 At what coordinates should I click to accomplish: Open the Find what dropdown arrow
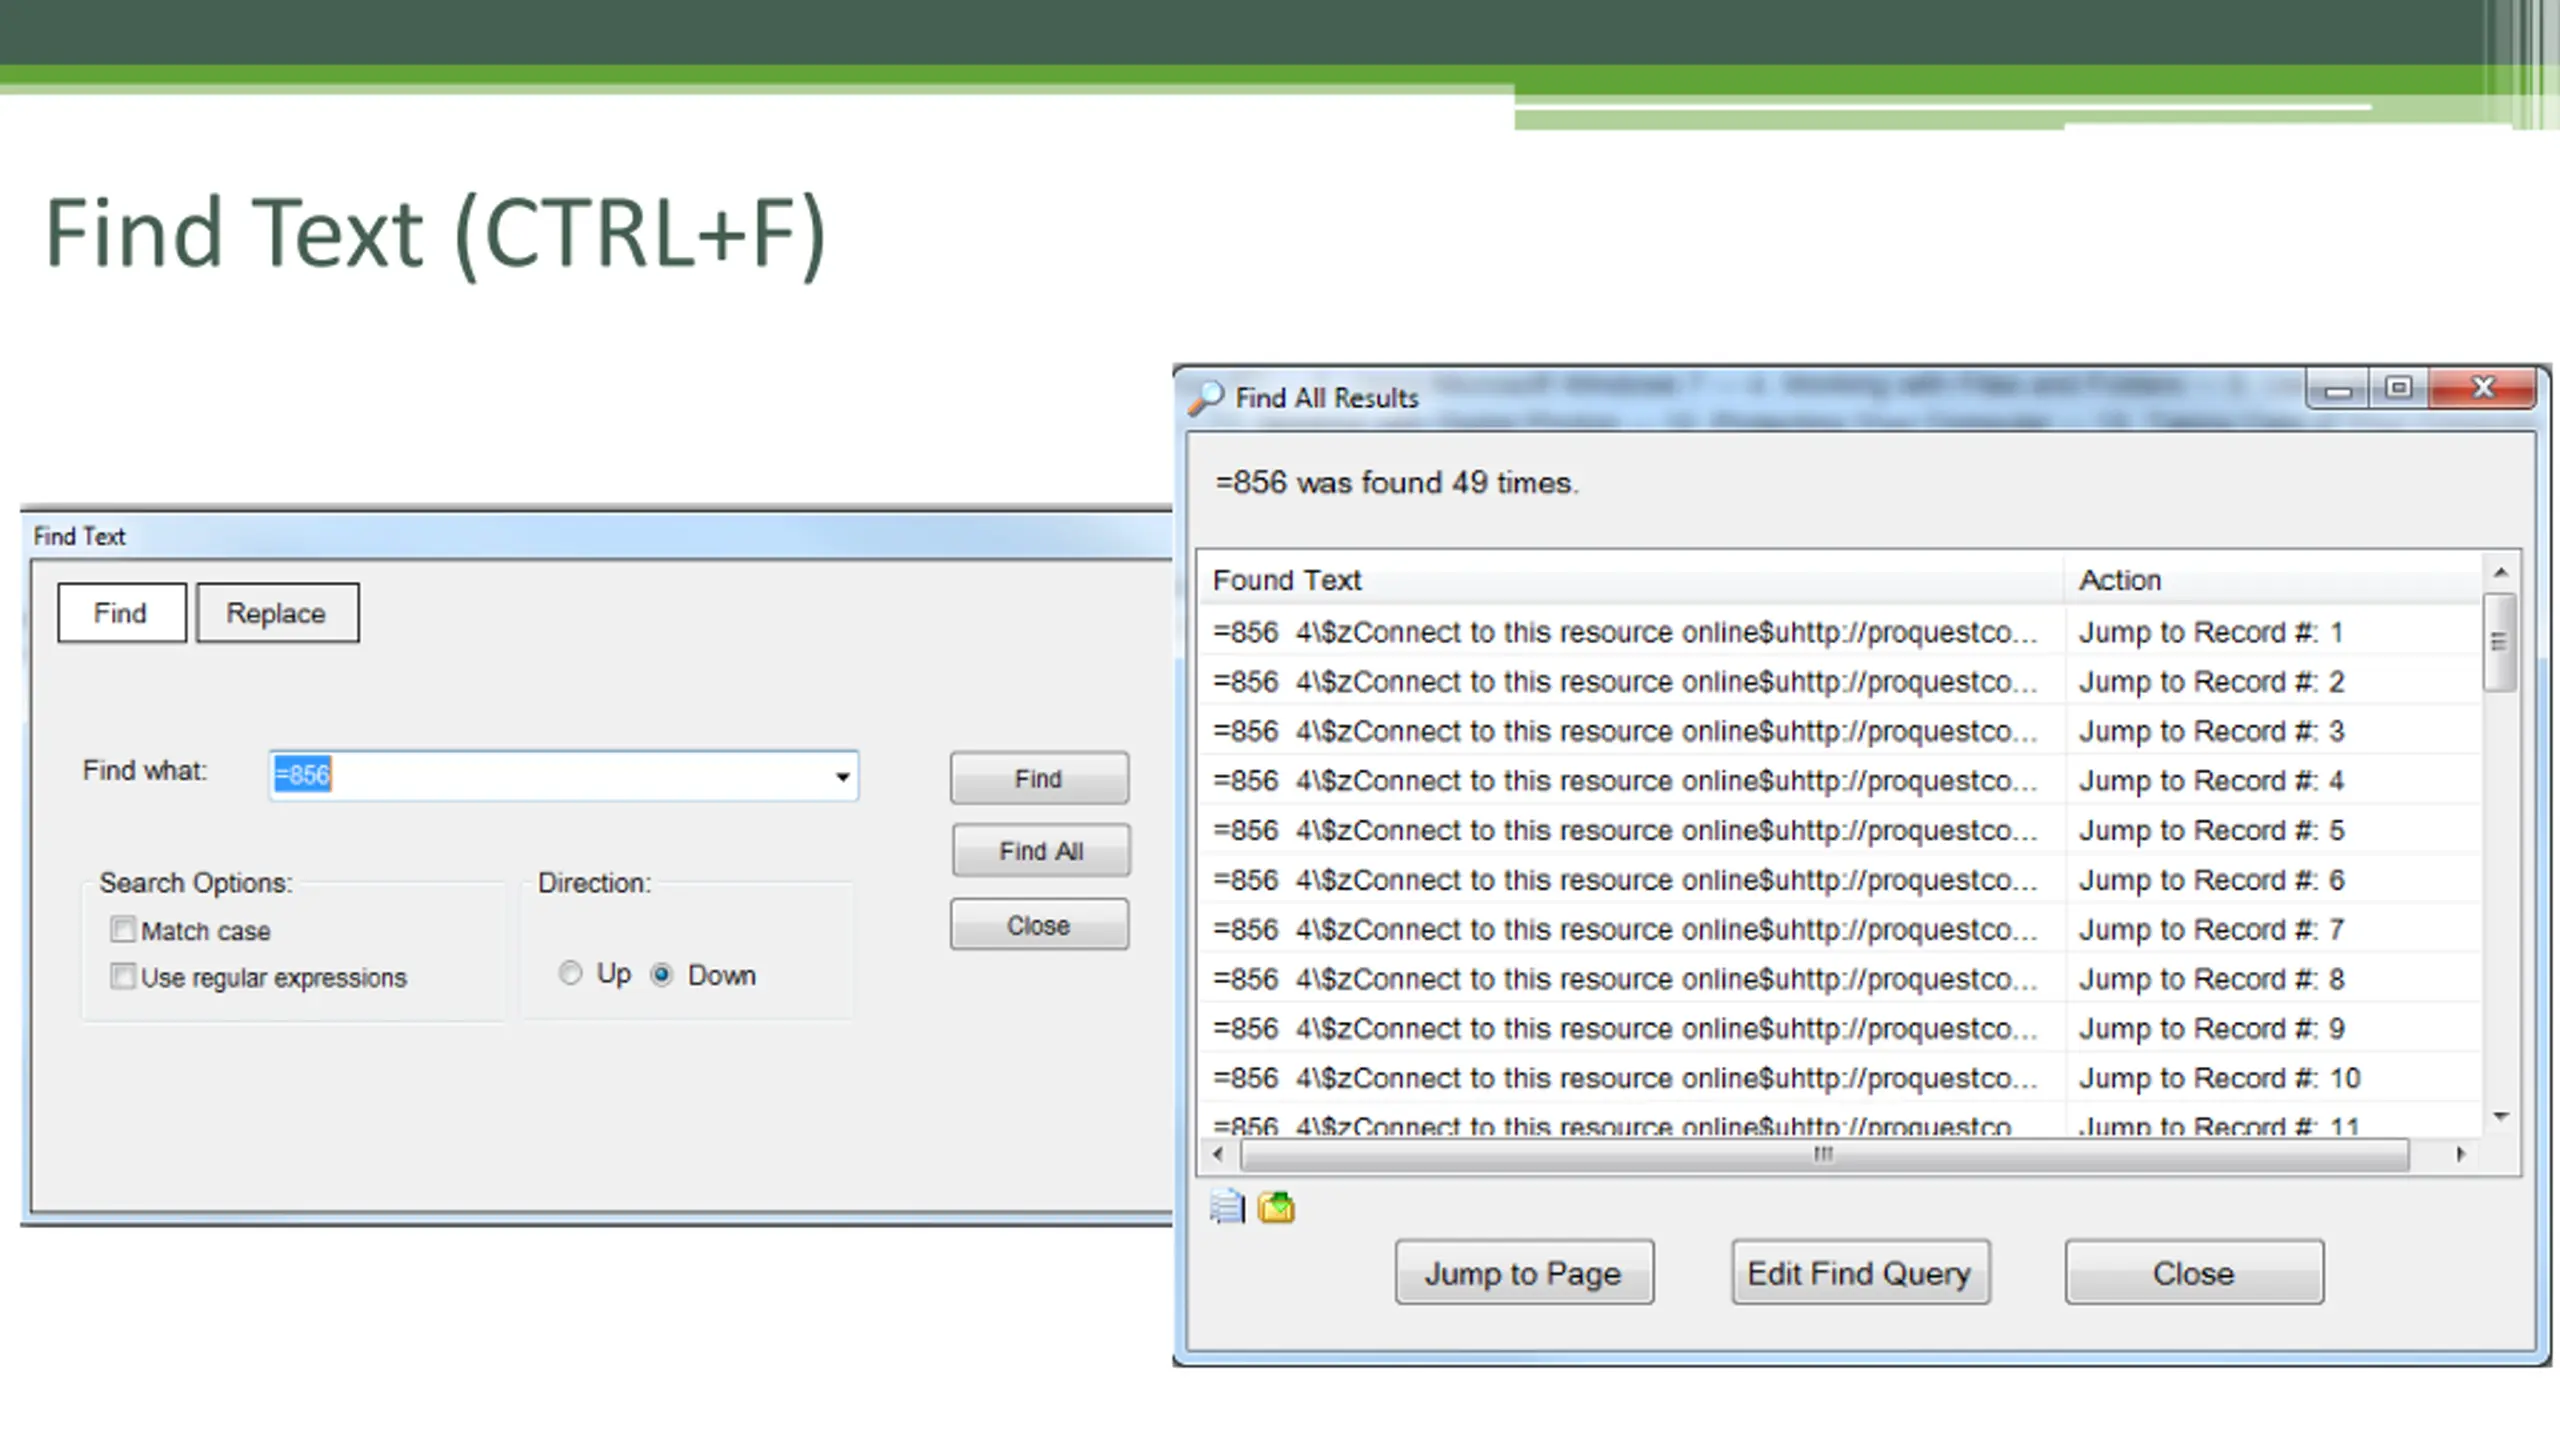click(x=843, y=776)
